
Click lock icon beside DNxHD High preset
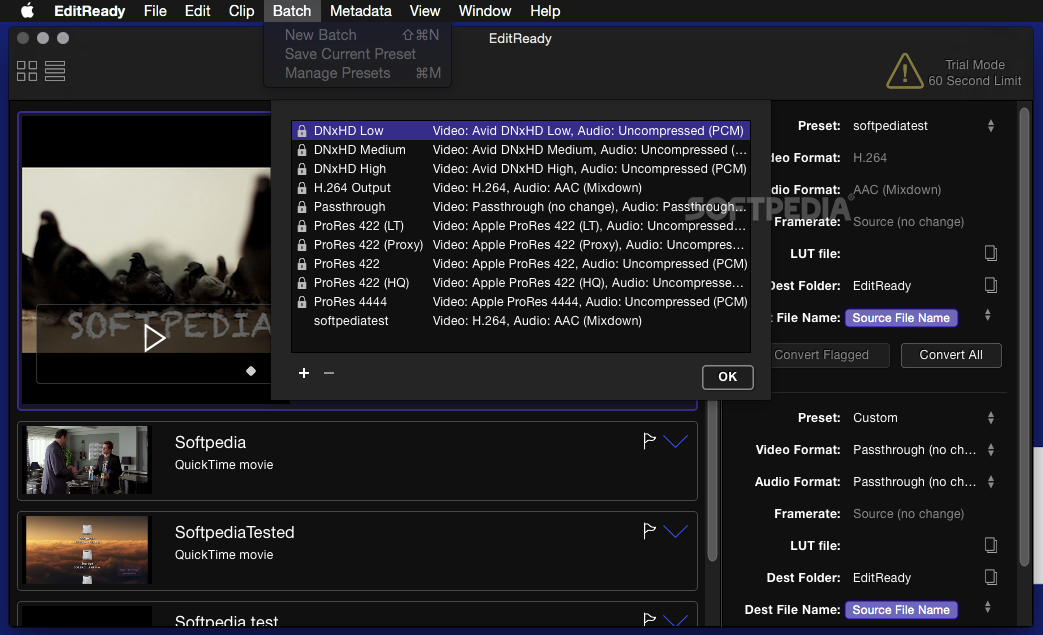click(302, 169)
